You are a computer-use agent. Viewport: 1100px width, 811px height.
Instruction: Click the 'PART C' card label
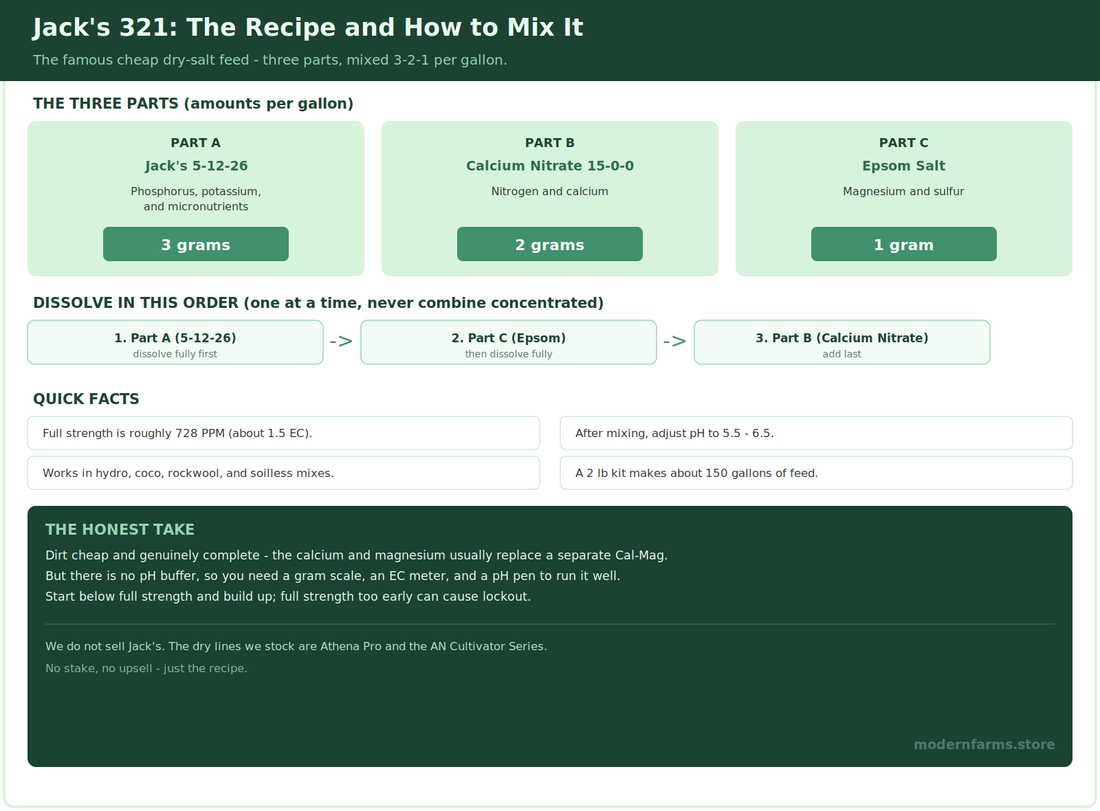tap(904, 142)
